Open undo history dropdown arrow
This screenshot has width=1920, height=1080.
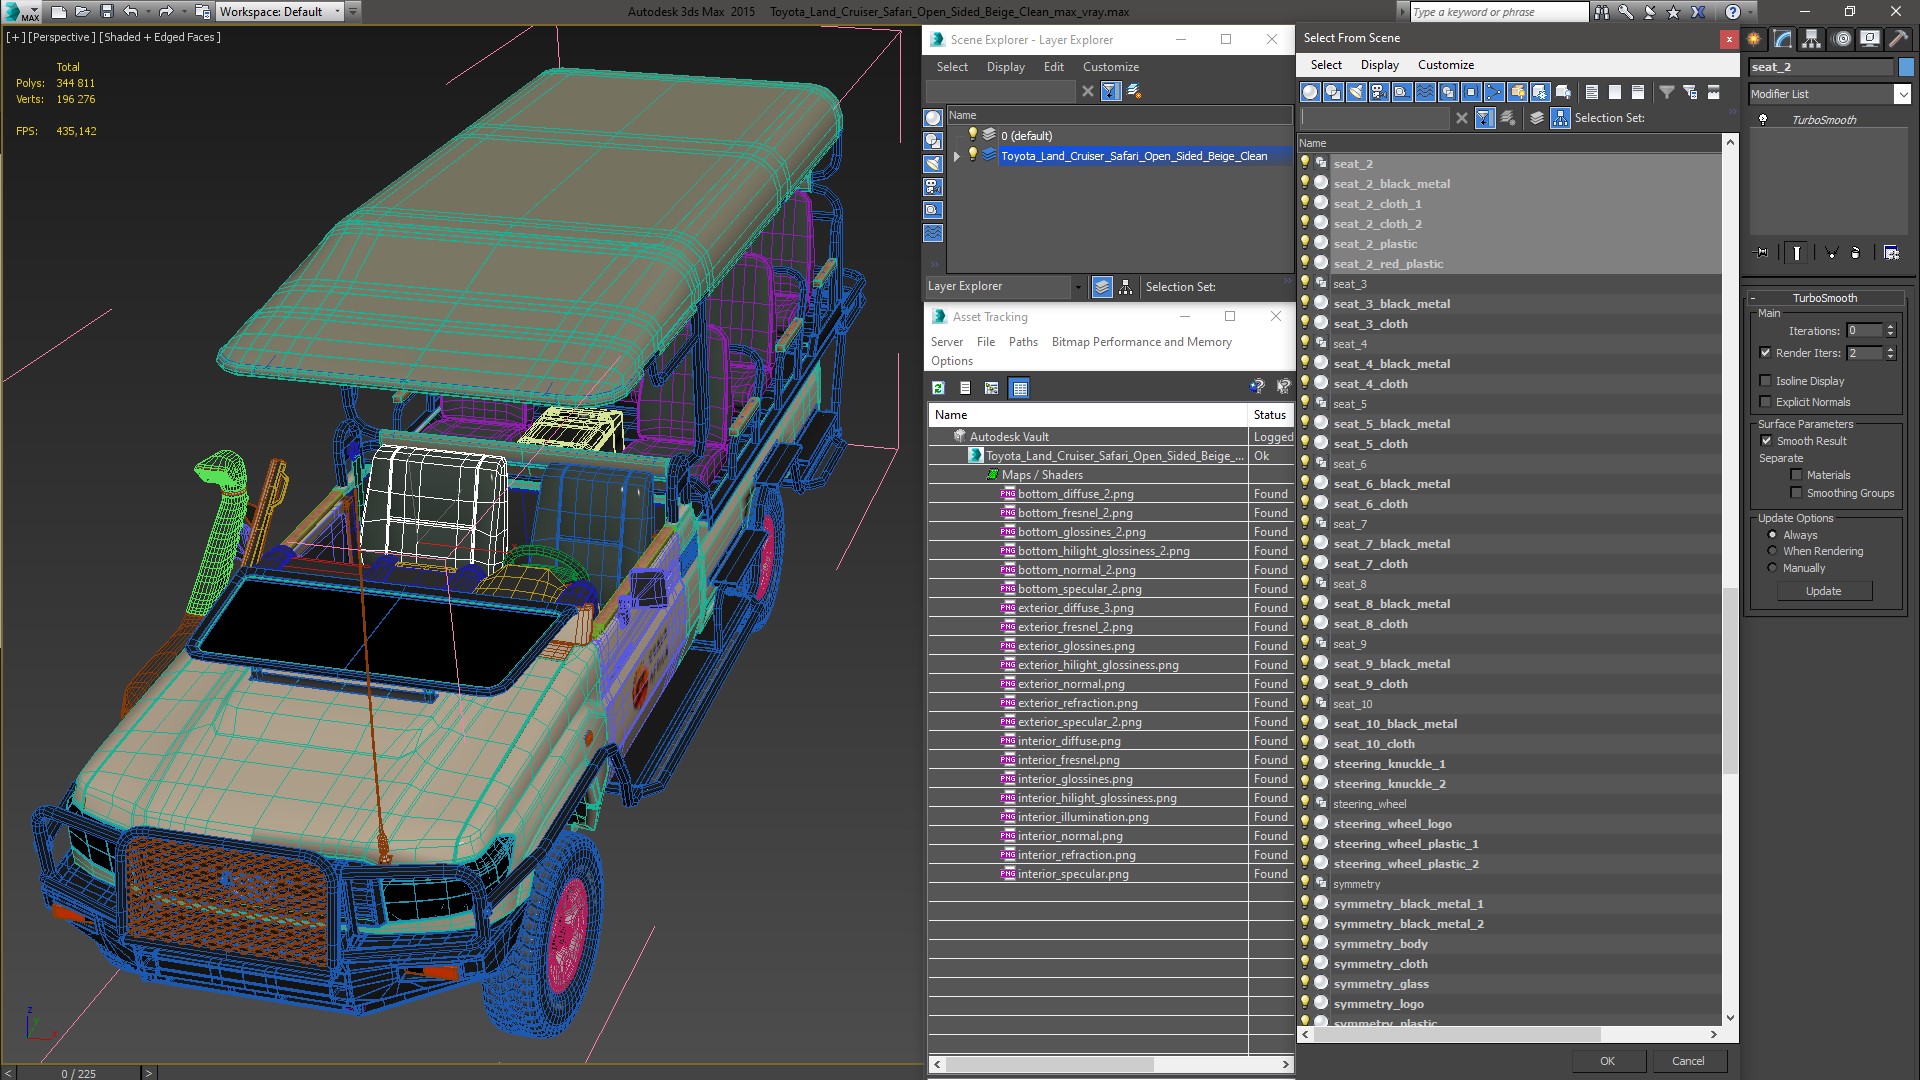[148, 12]
